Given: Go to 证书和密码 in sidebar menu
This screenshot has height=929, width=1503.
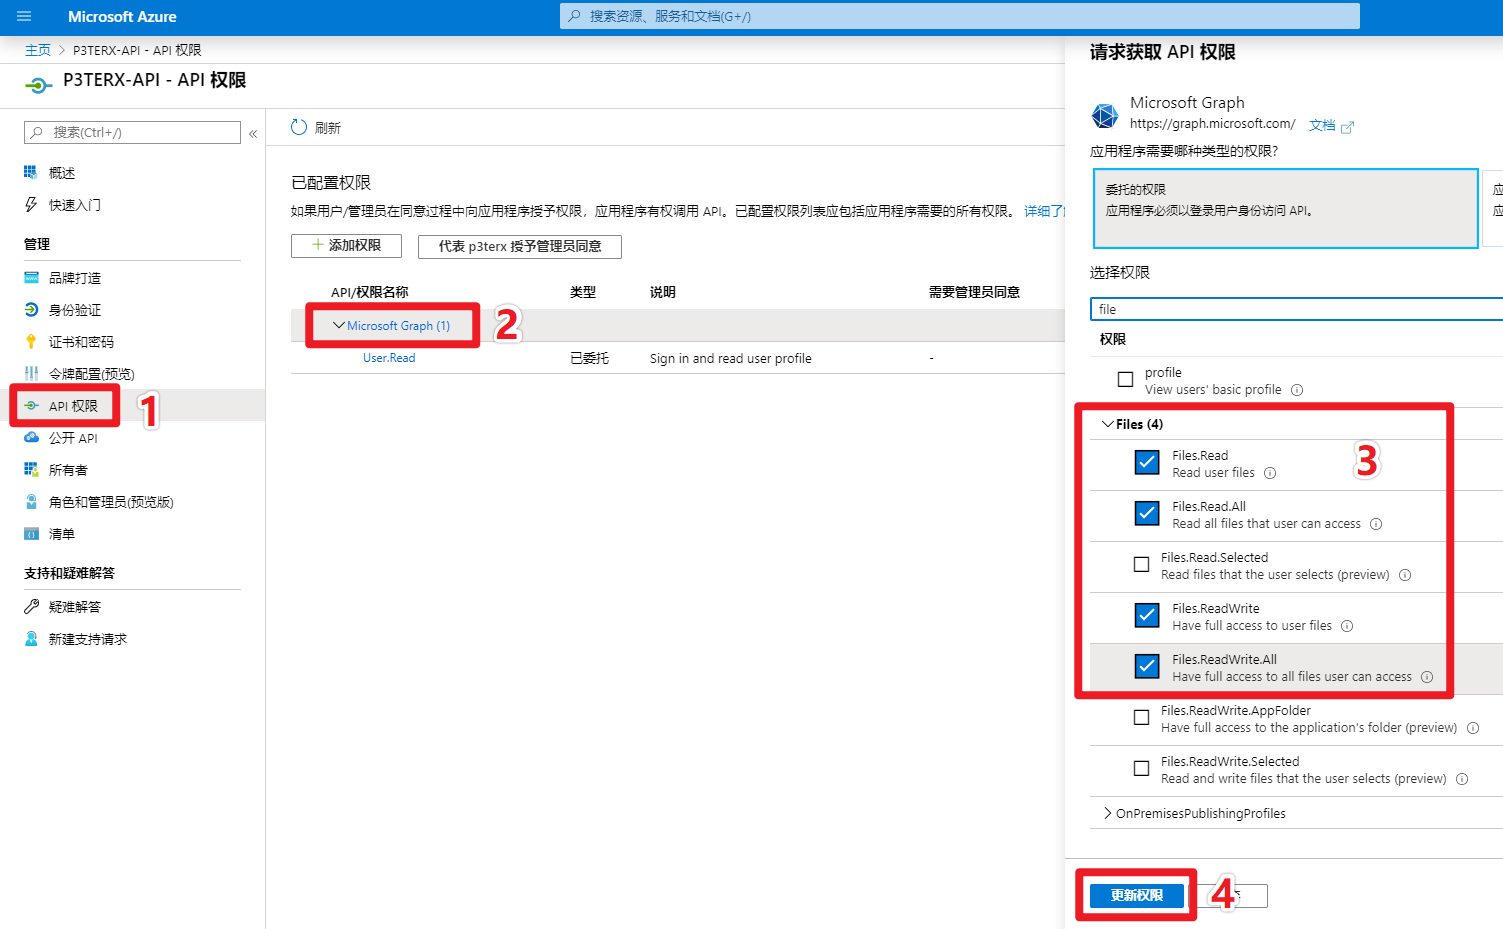Looking at the screenshot, I should tap(81, 342).
